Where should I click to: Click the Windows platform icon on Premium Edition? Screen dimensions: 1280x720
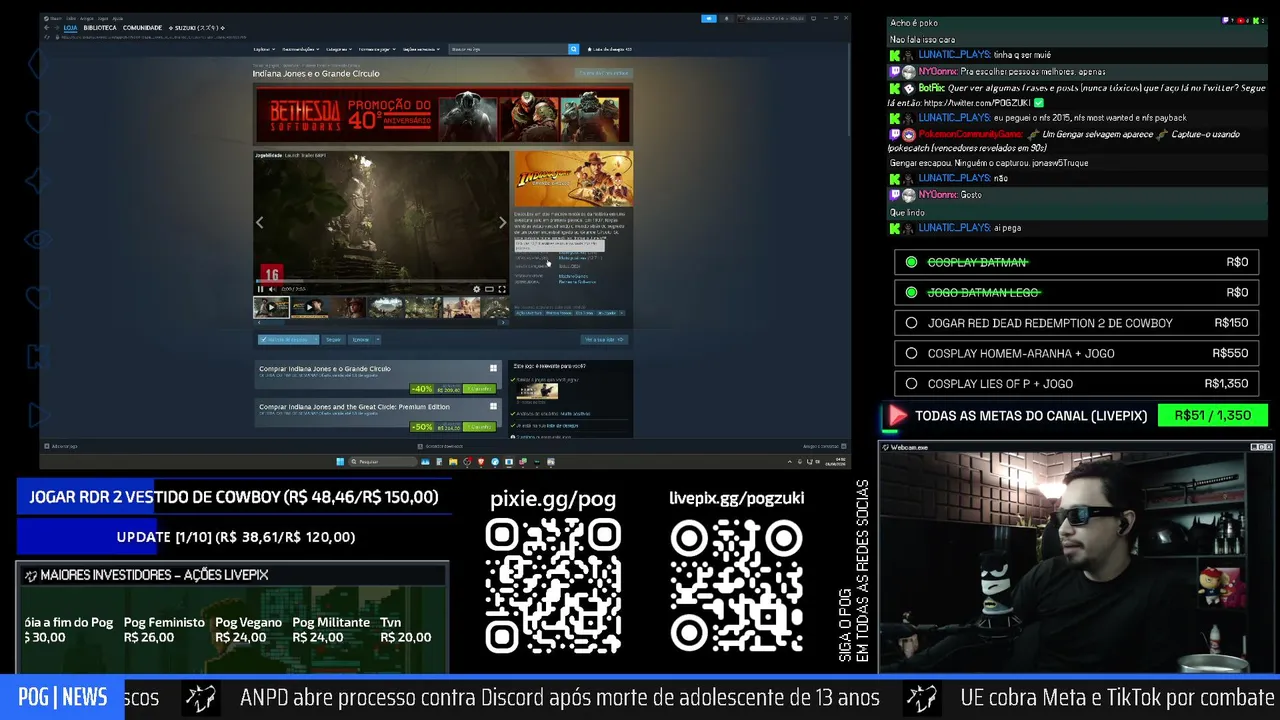coord(493,407)
